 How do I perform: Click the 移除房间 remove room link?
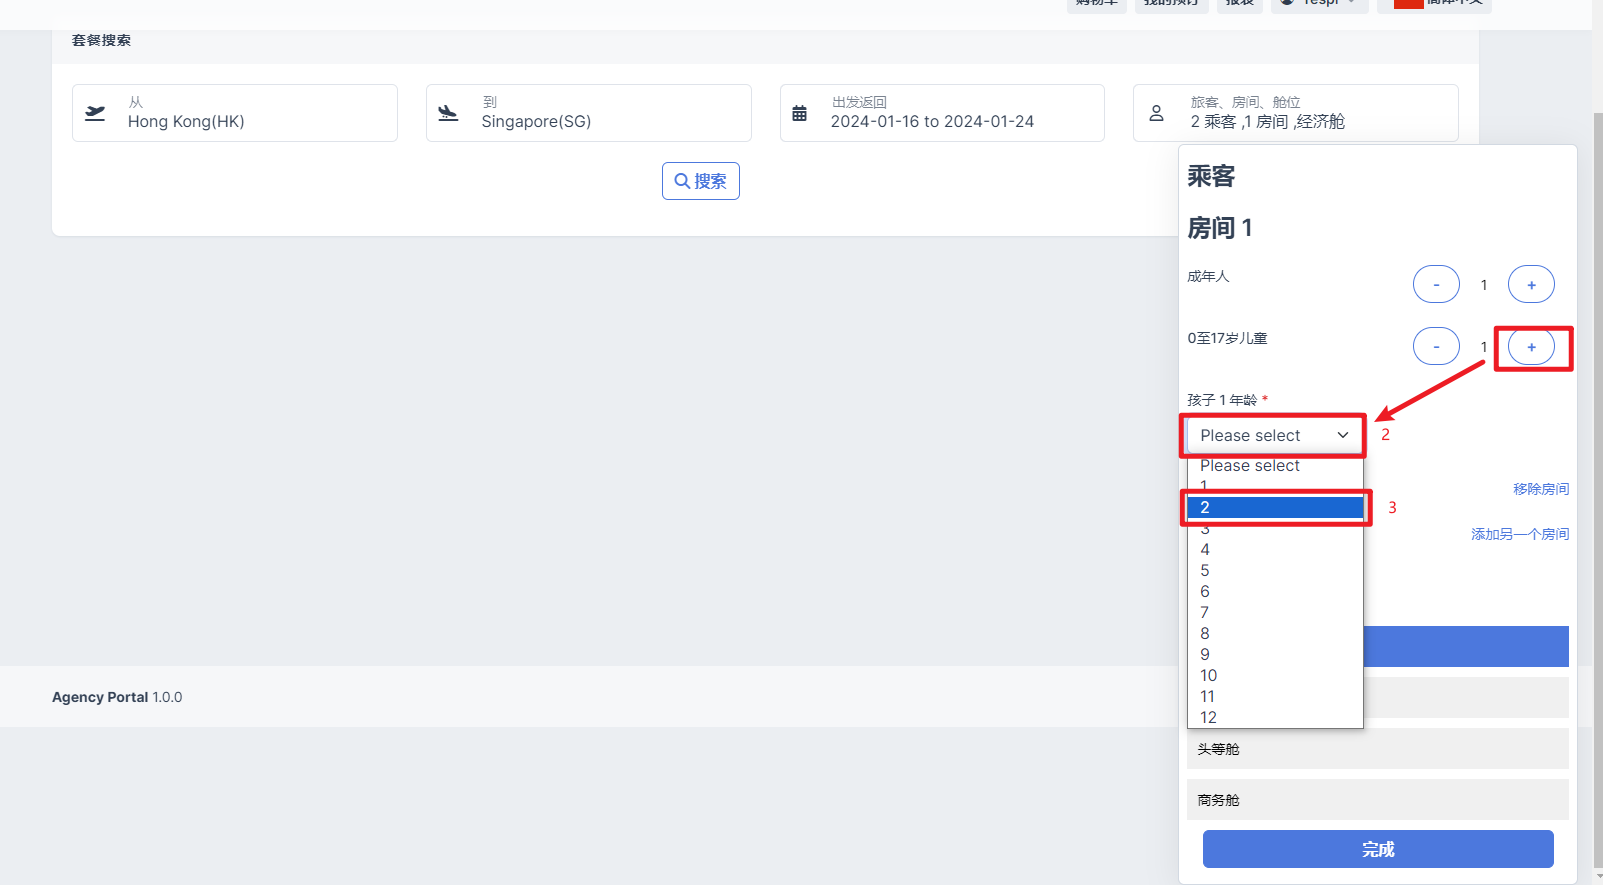pyautogui.click(x=1540, y=489)
